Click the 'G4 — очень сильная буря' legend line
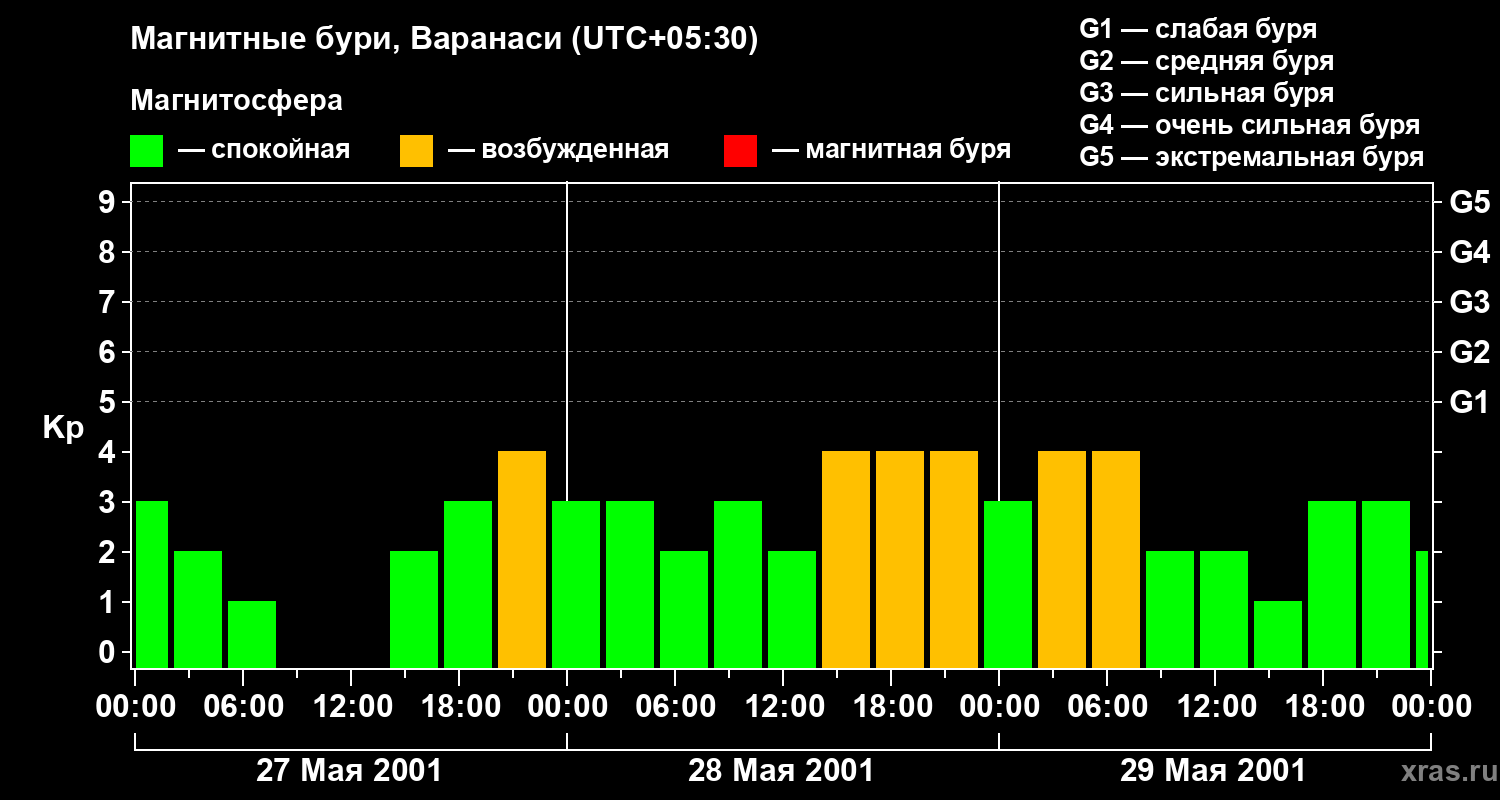The height and width of the screenshot is (800, 1500). 1250,125
